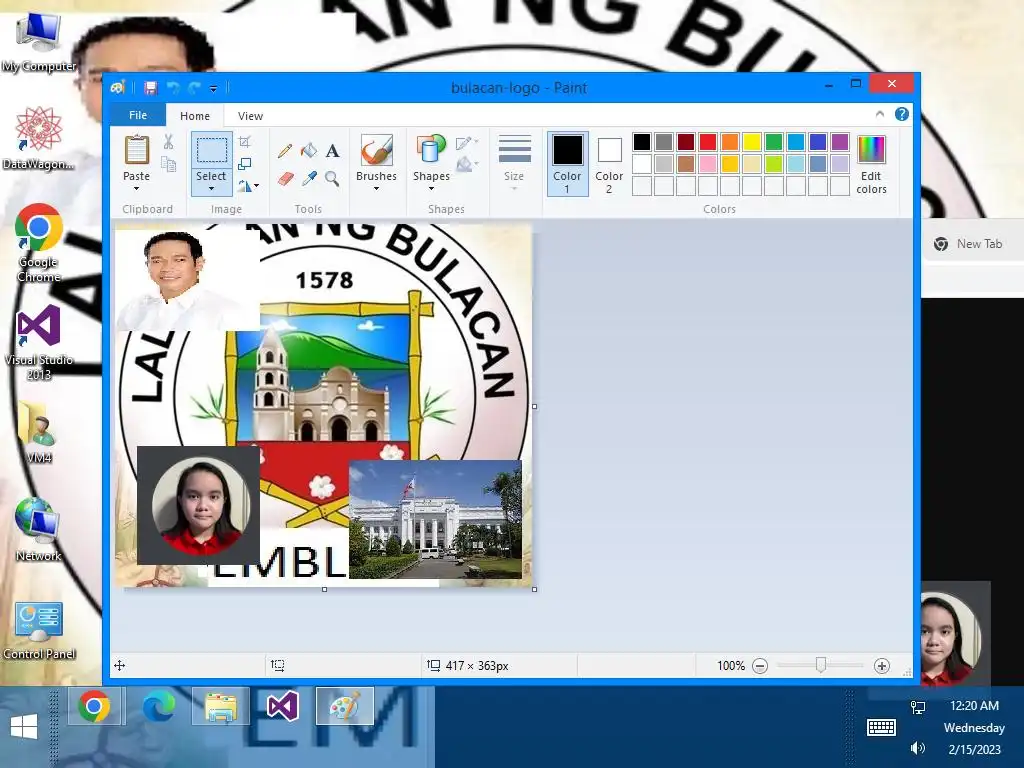Viewport: 1024px width, 768px height.
Task: Click the Visual Studio taskbar button
Action: click(x=283, y=706)
